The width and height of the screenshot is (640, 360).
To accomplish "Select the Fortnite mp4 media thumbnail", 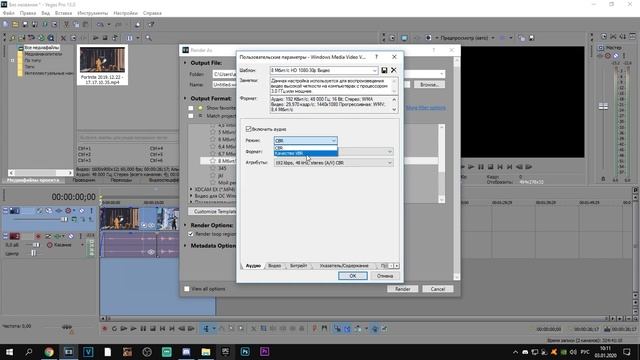I will click(x=102, y=65).
